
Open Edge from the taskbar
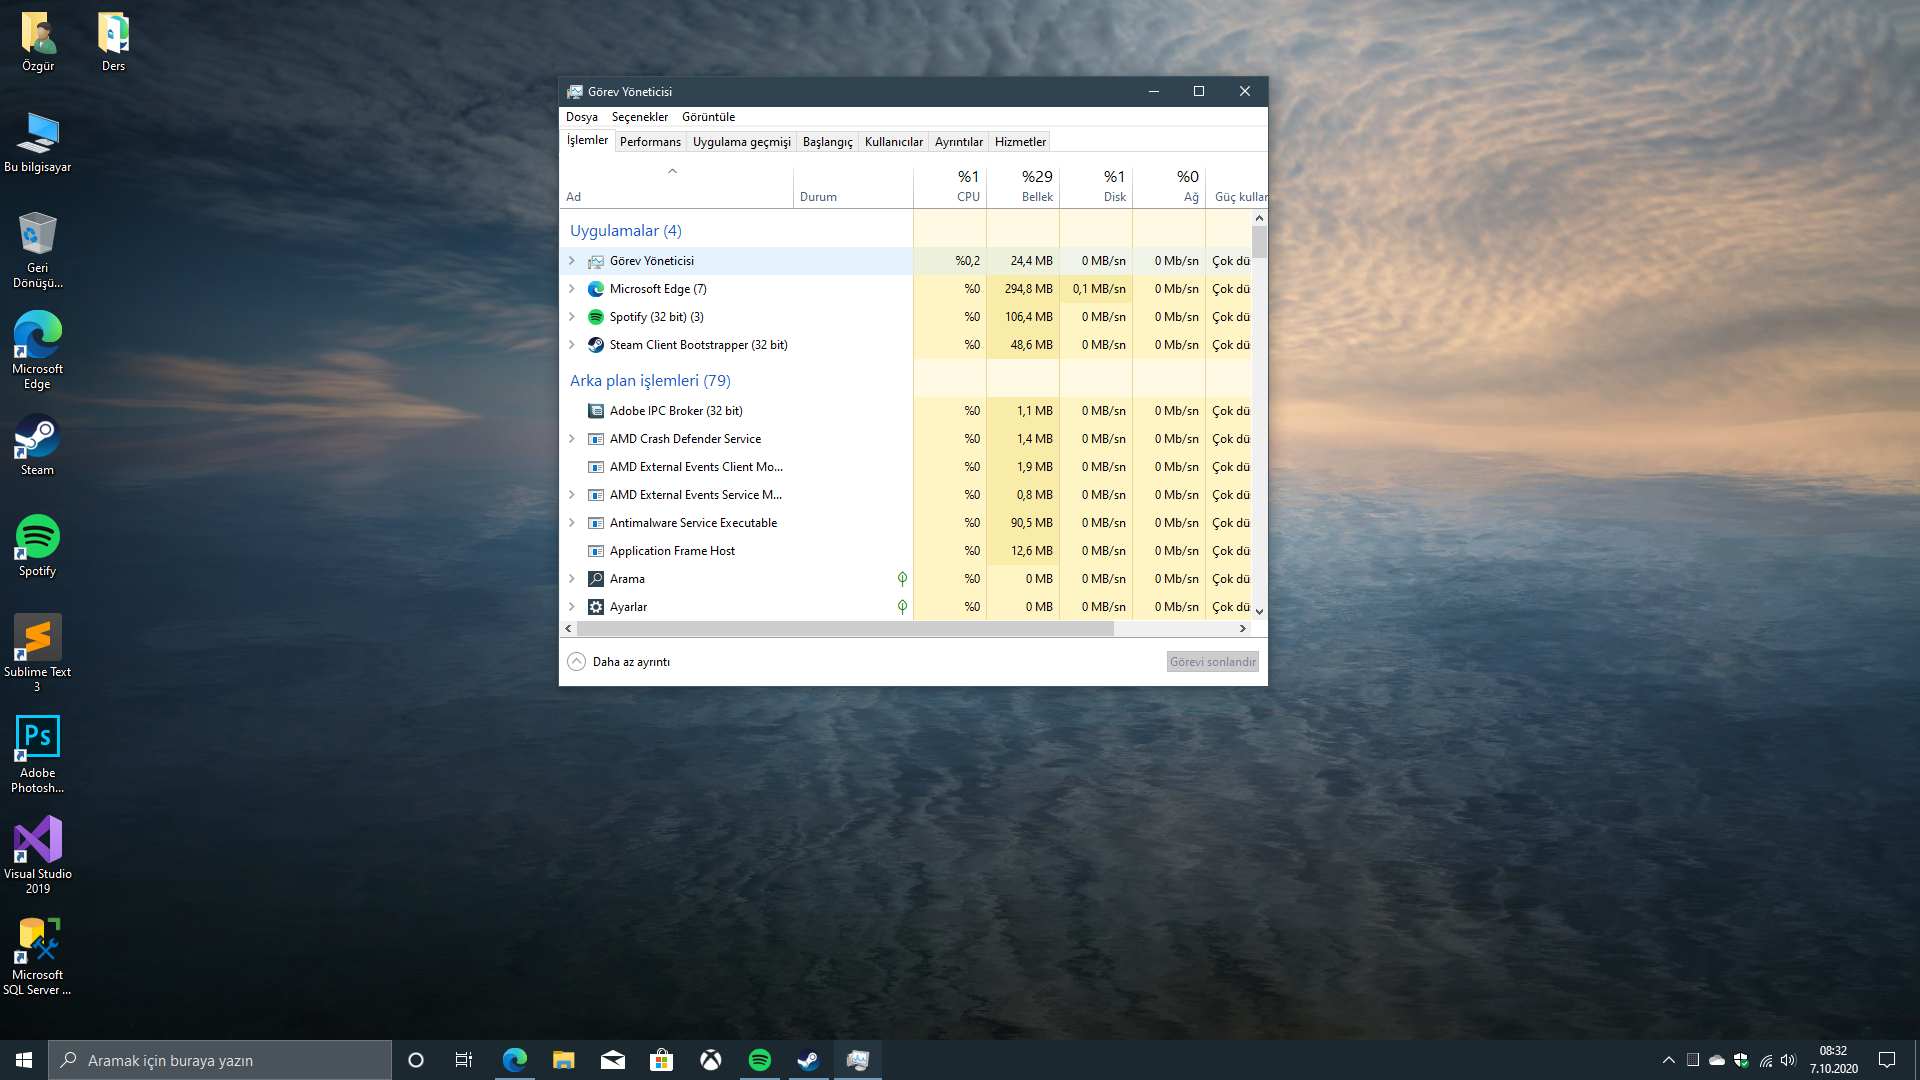(x=514, y=1060)
